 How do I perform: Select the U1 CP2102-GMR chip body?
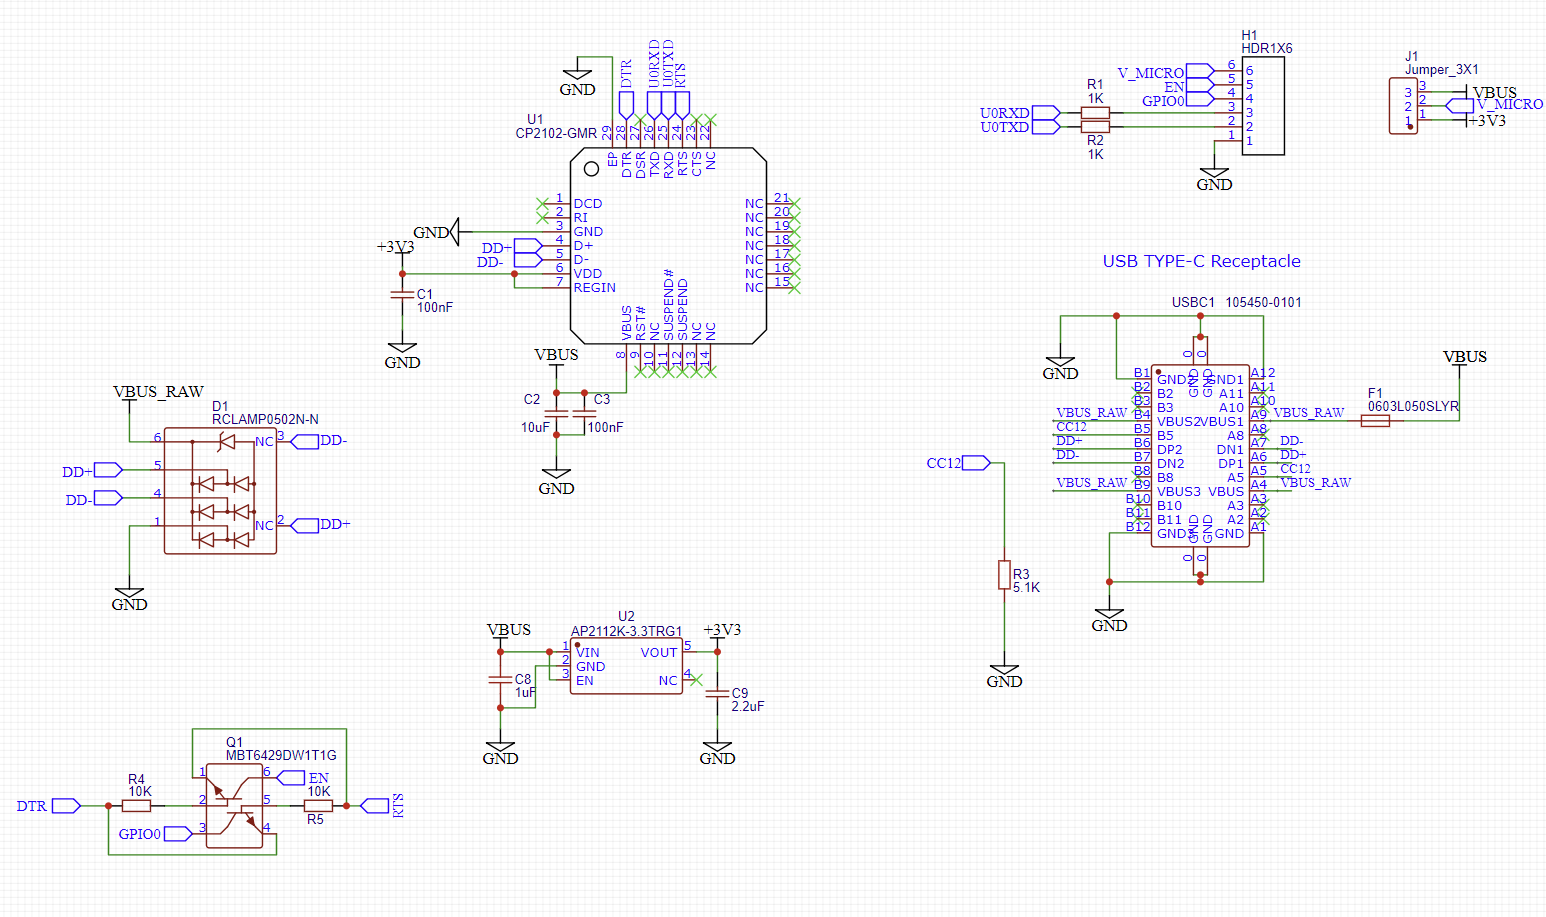pyautogui.click(x=668, y=245)
